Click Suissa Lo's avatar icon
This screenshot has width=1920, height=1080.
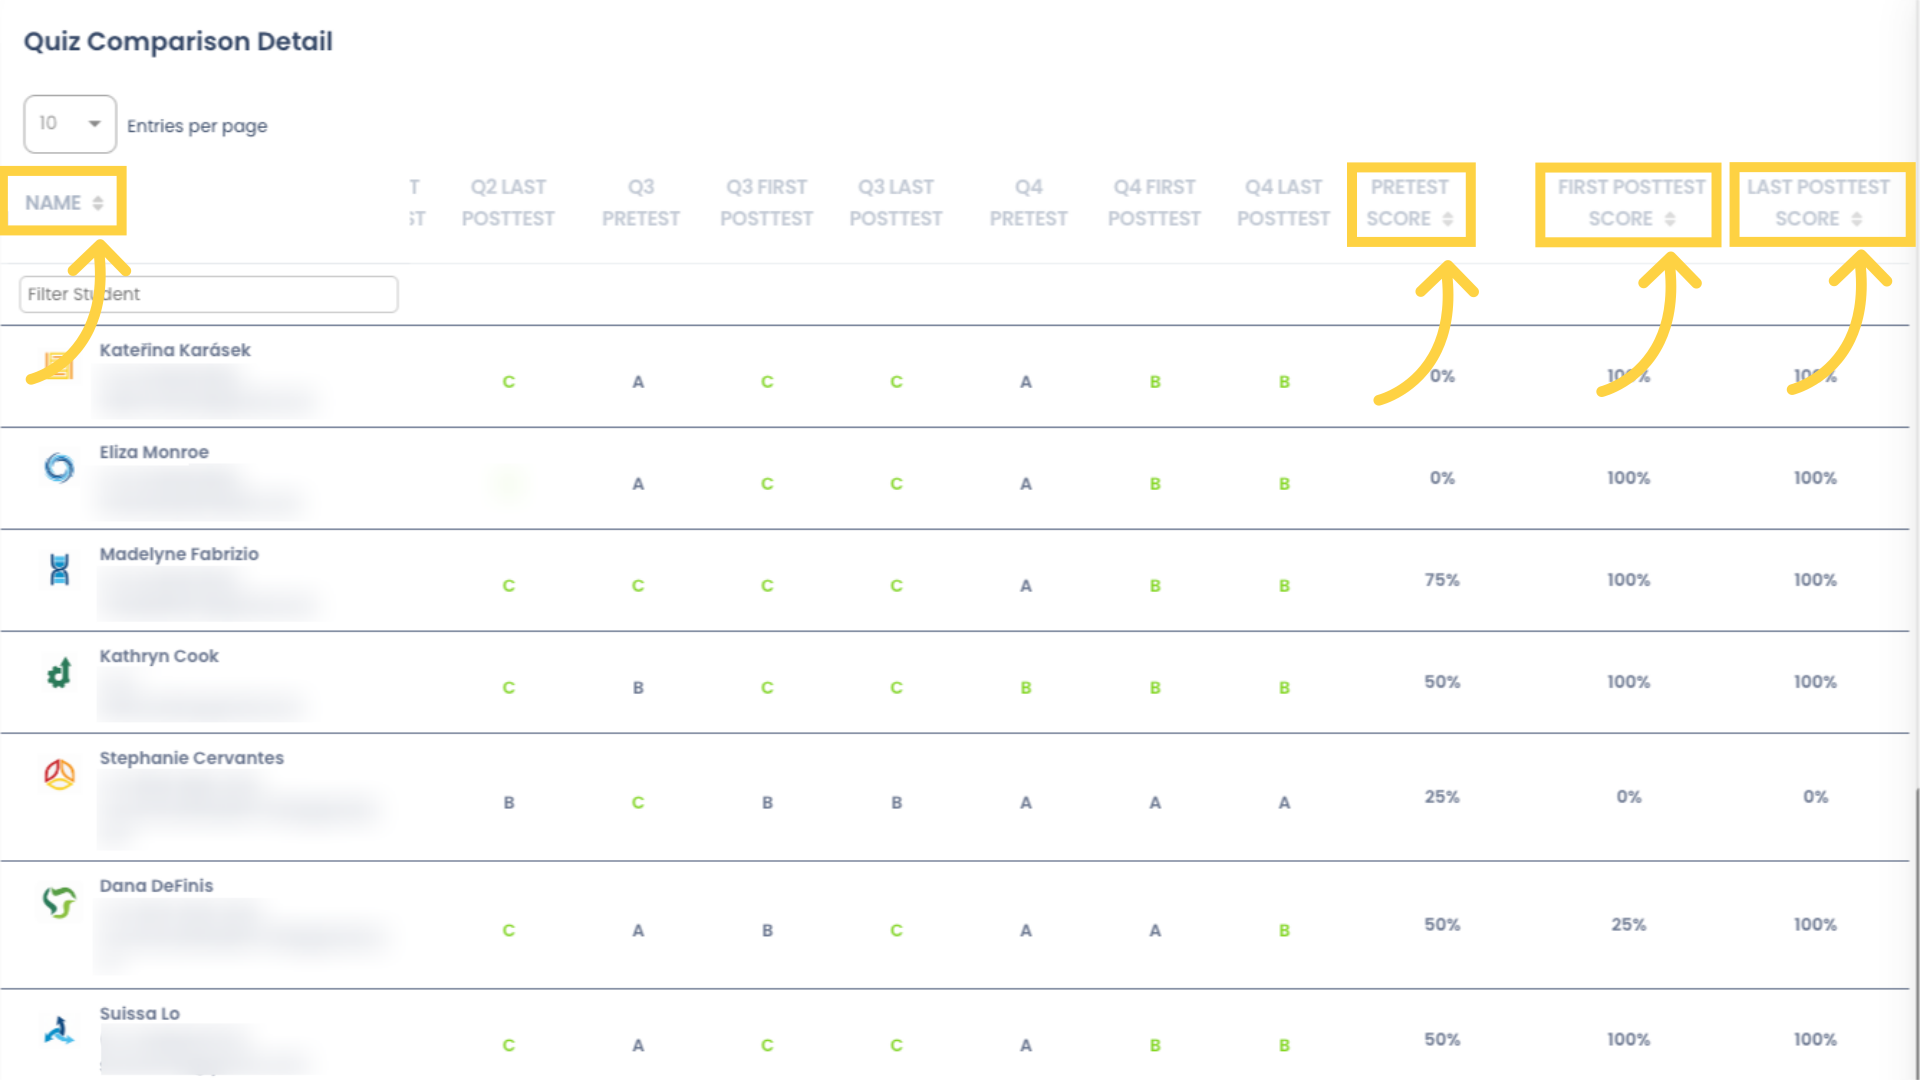pos(59,1029)
